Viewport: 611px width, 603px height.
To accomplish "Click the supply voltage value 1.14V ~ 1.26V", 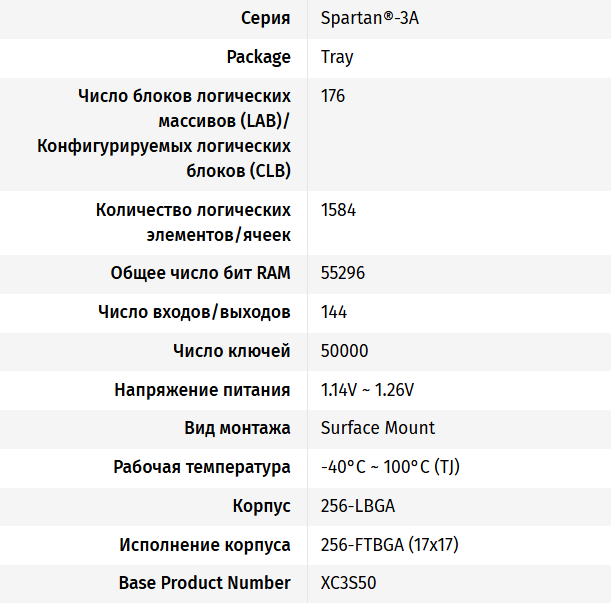I will [367, 390].
